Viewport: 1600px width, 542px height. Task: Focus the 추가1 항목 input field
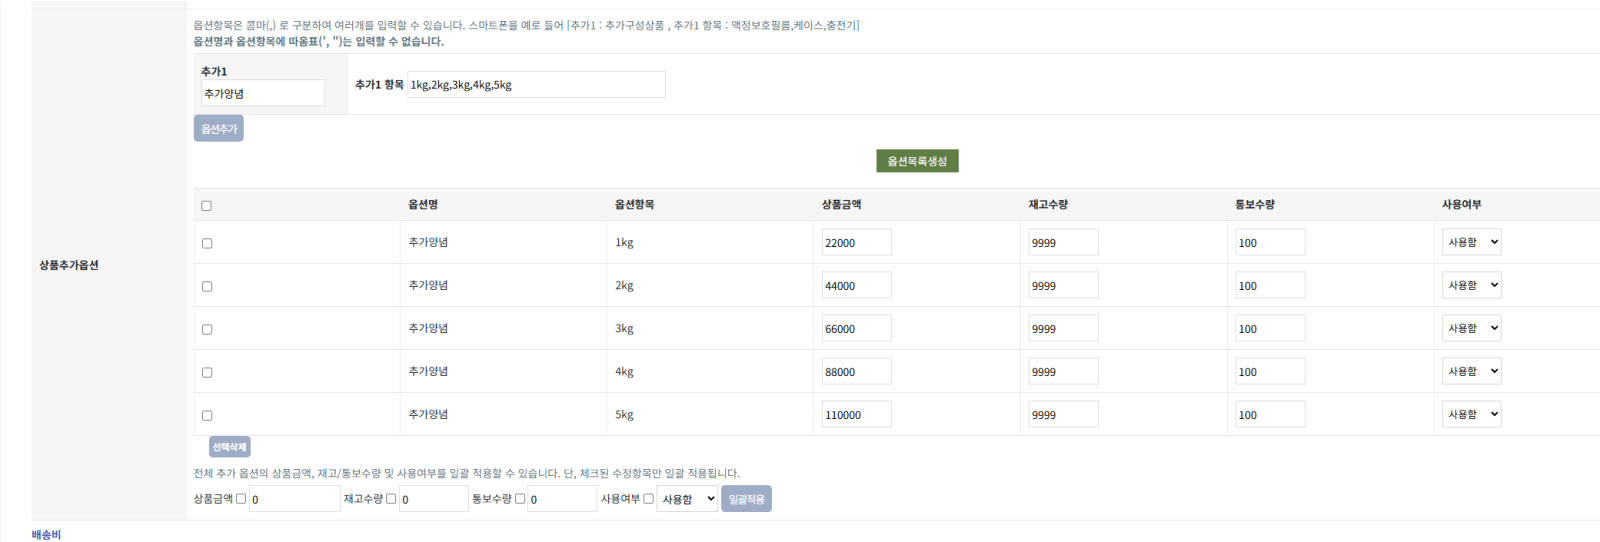(x=536, y=85)
